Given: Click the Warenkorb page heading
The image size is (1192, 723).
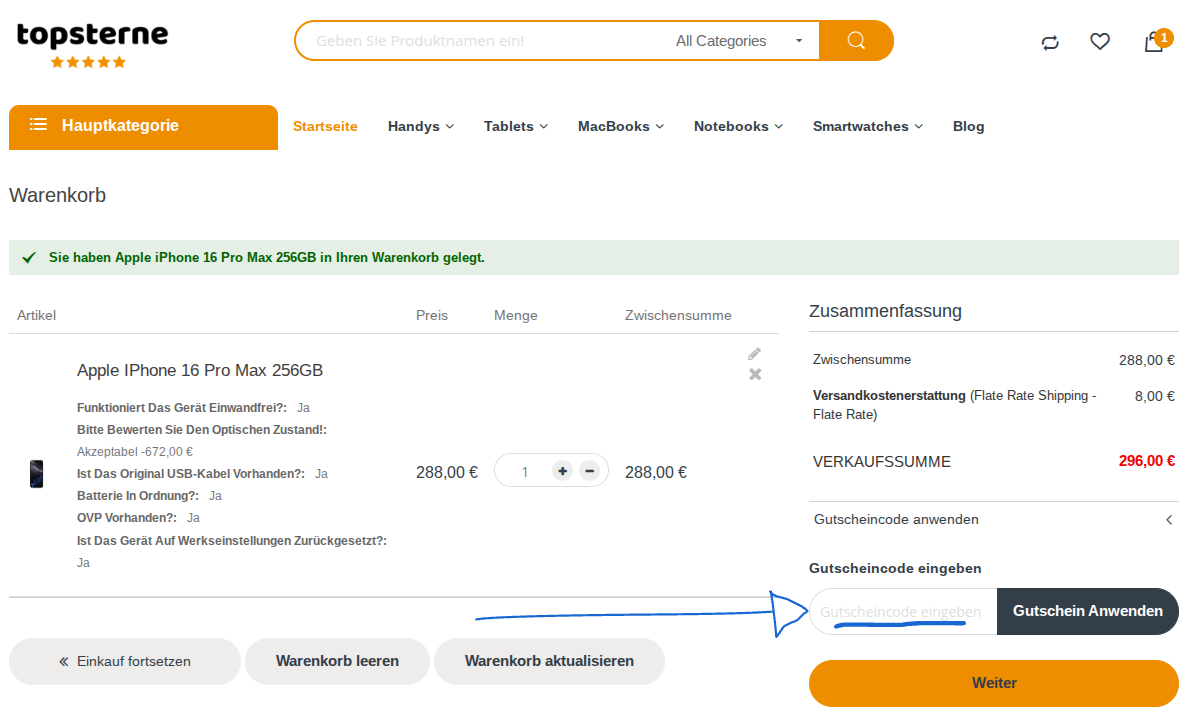Looking at the screenshot, I should pyautogui.click(x=58, y=195).
